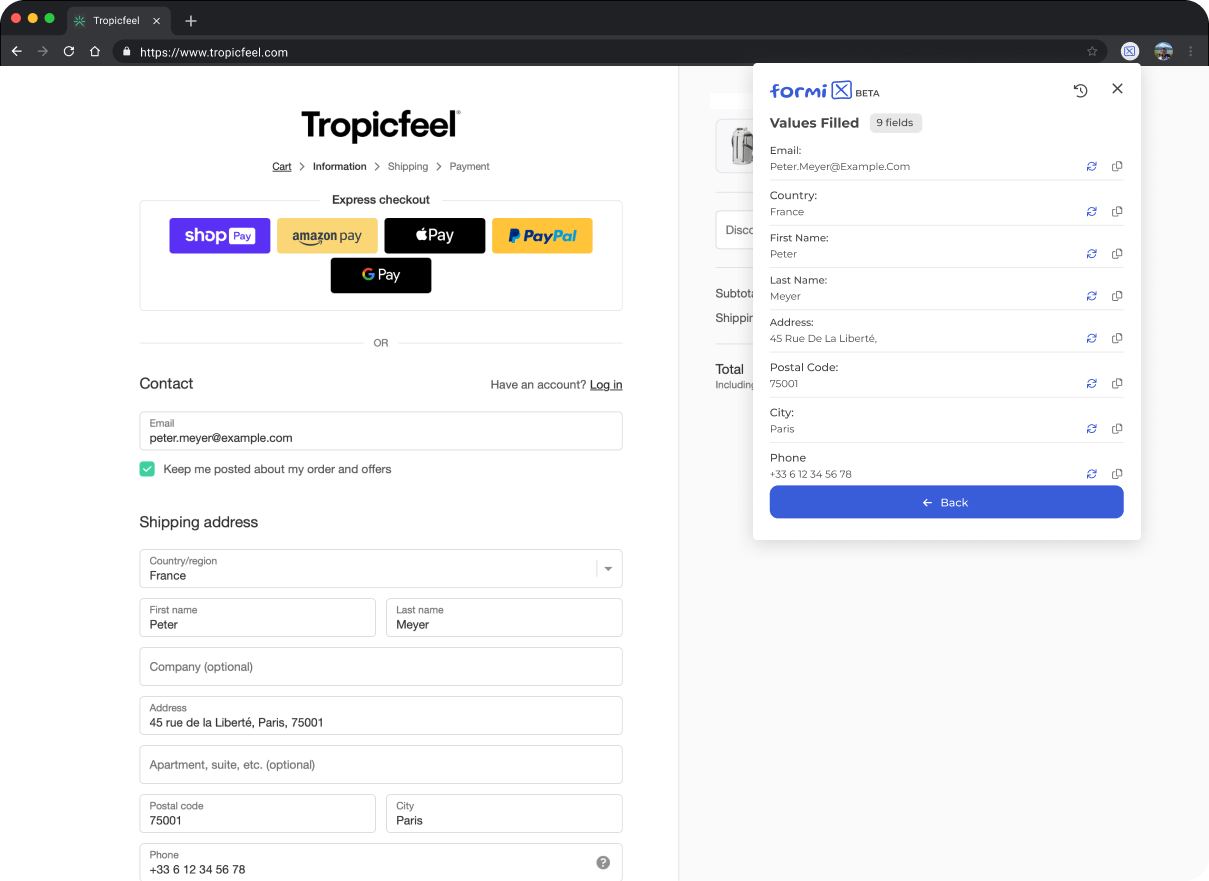Image resolution: width=1209 pixels, height=881 pixels.
Task: Click the Email input field
Action: click(381, 431)
